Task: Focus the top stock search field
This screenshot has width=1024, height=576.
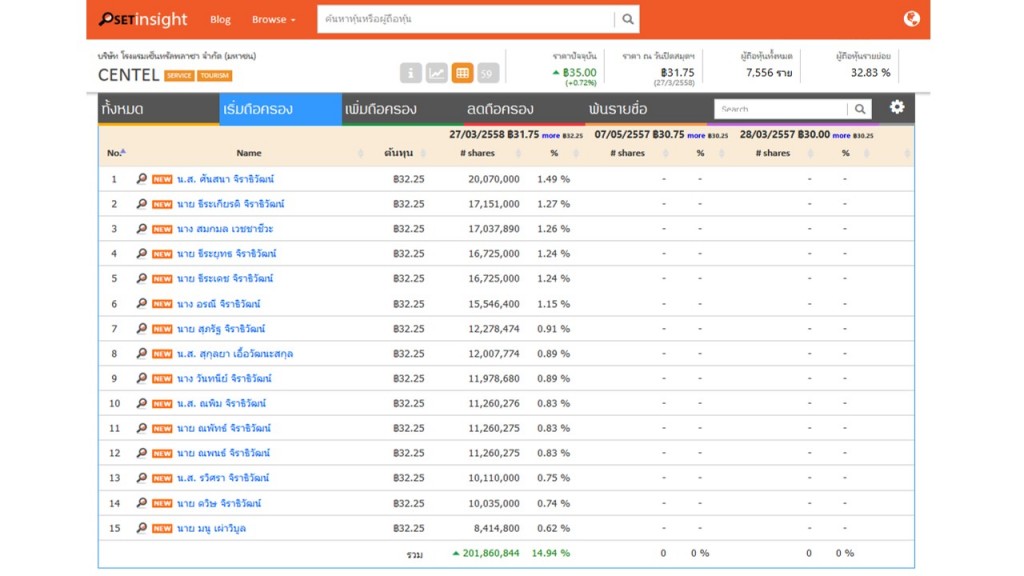Action: pos(466,20)
